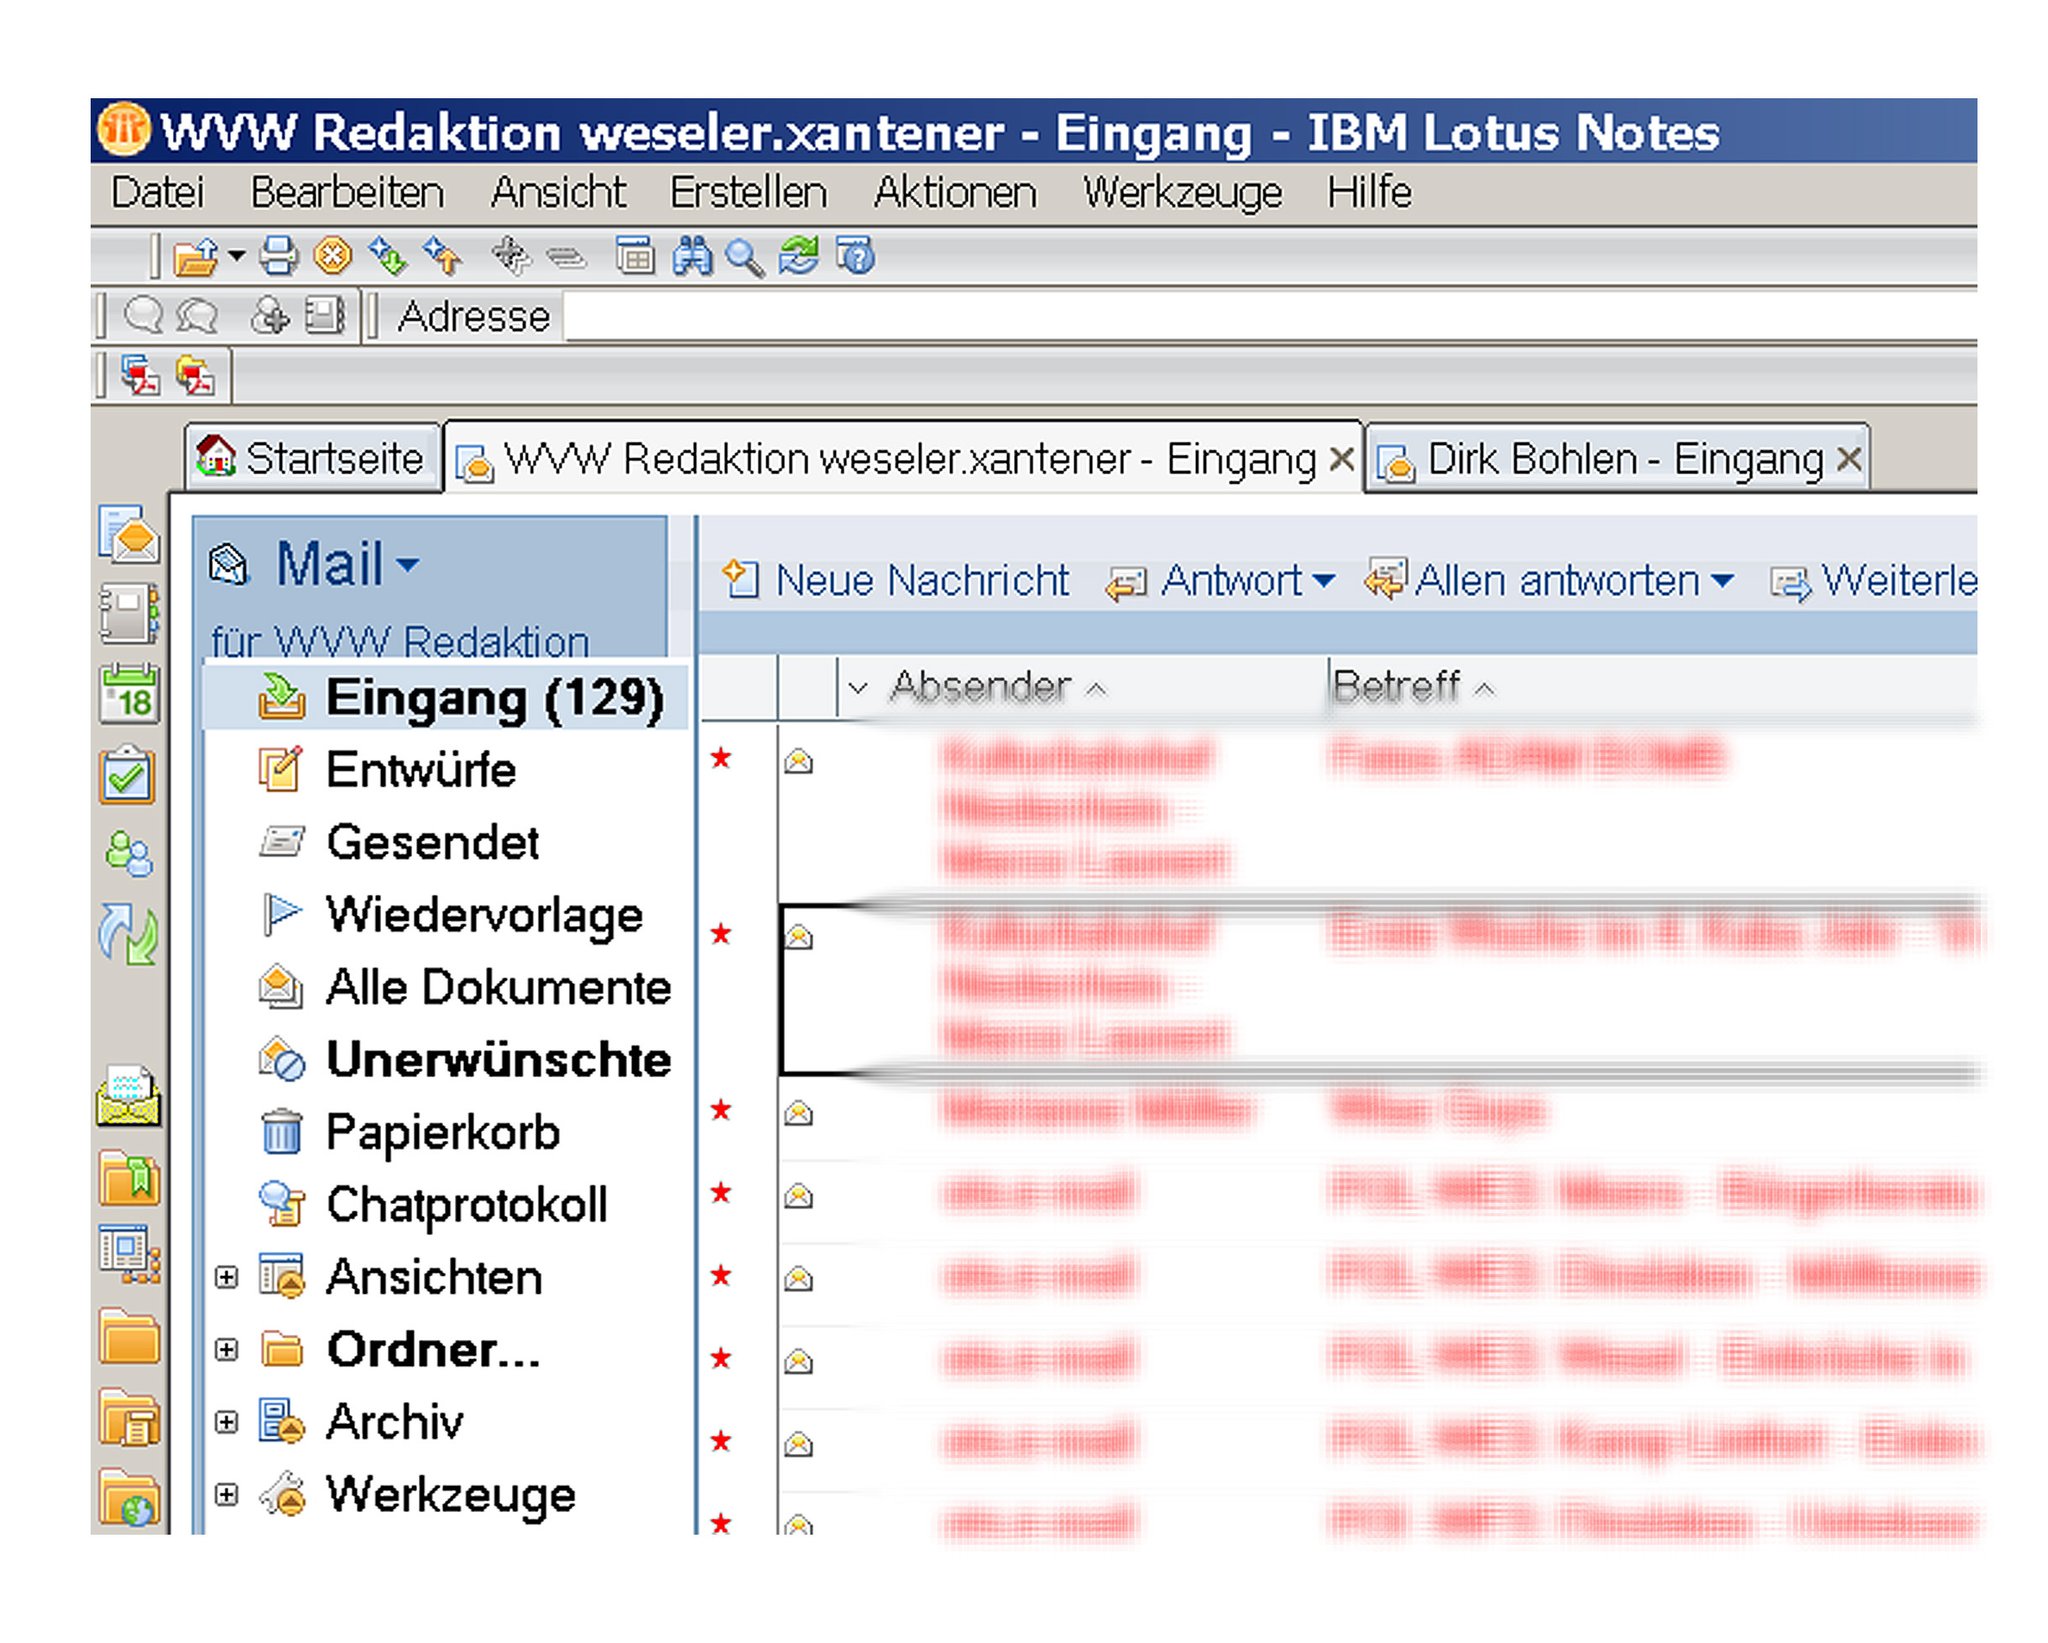Click the Adresse input field
2048x1643 pixels.
click(x=1200, y=317)
